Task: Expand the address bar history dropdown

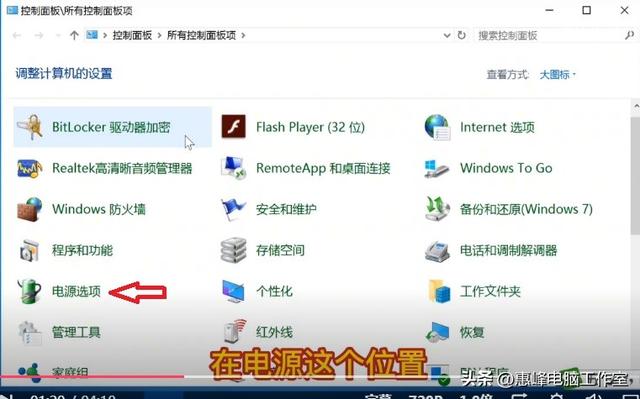Action: coord(447,35)
